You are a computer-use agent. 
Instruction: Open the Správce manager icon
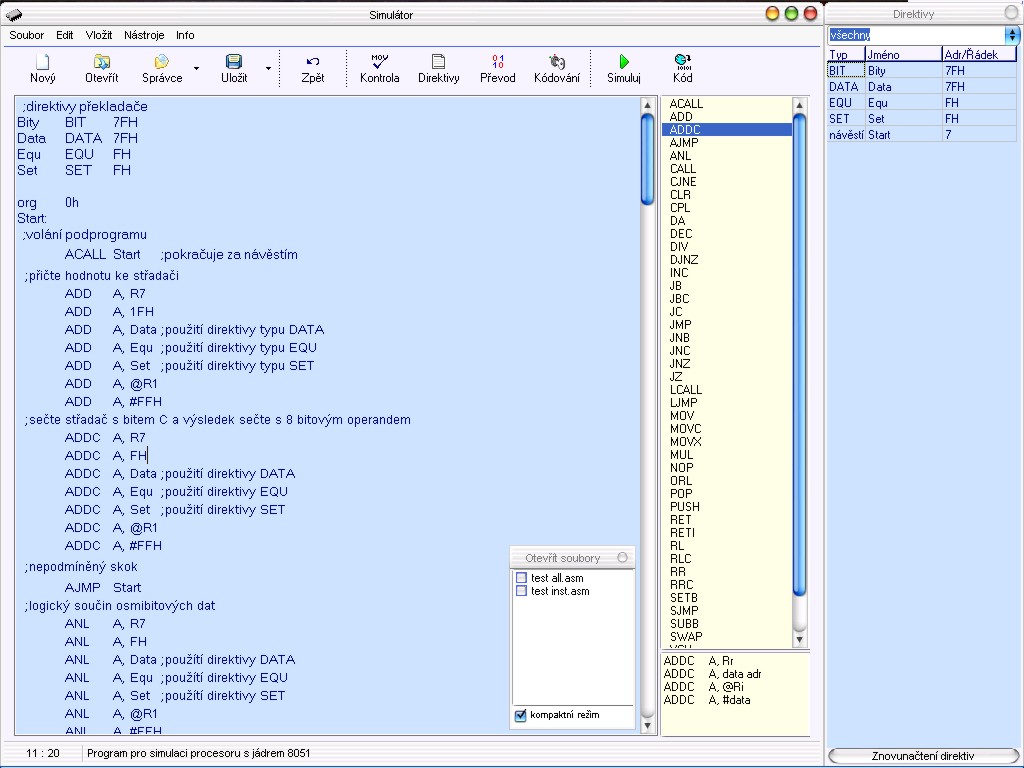(161, 63)
